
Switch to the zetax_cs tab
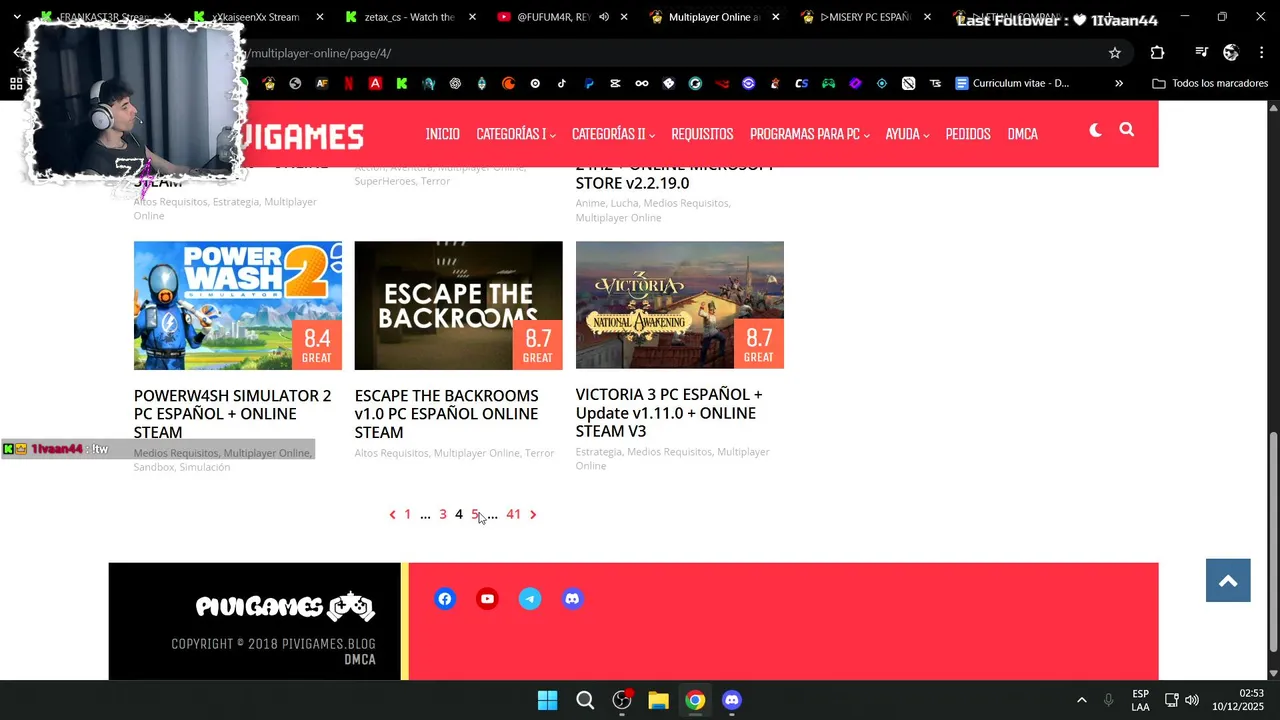click(400, 17)
